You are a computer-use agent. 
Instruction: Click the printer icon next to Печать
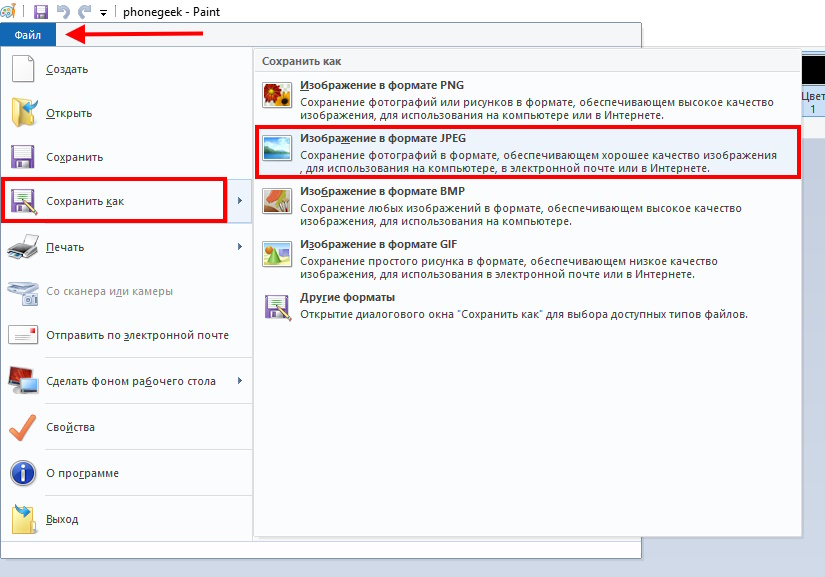(x=23, y=247)
